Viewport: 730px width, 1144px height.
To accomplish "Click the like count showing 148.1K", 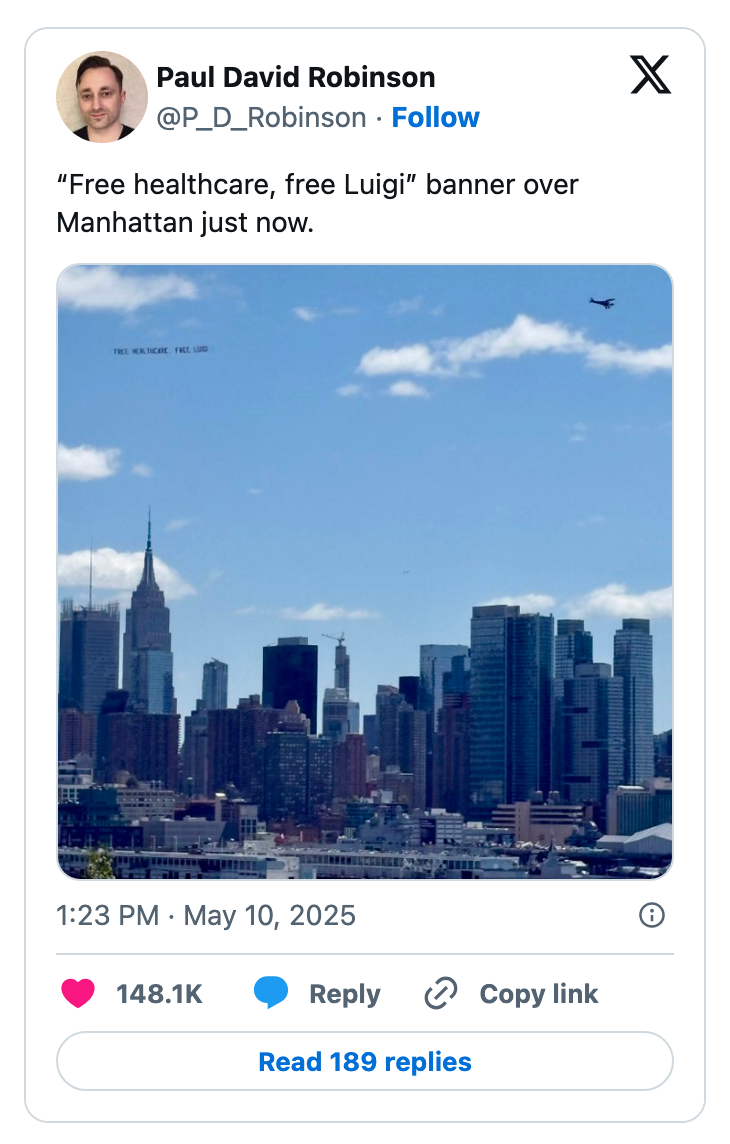I will click(159, 994).
